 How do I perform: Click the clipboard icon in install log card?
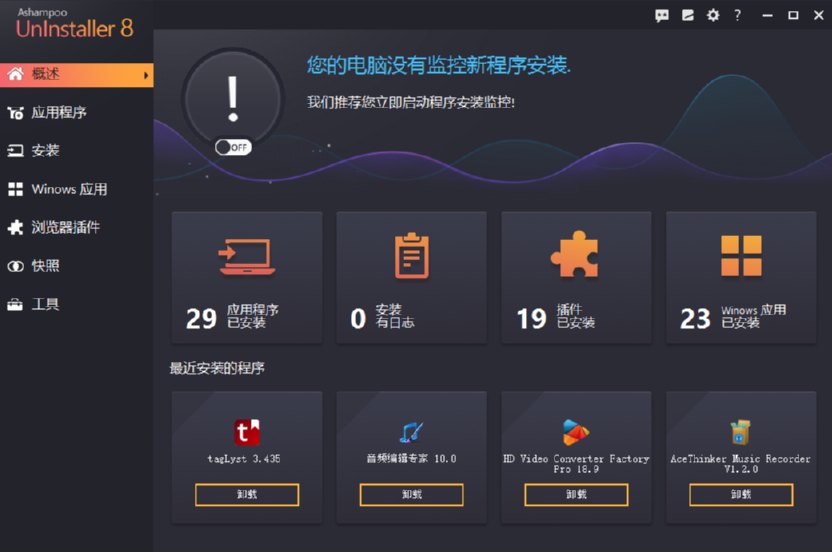(x=412, y=255)
